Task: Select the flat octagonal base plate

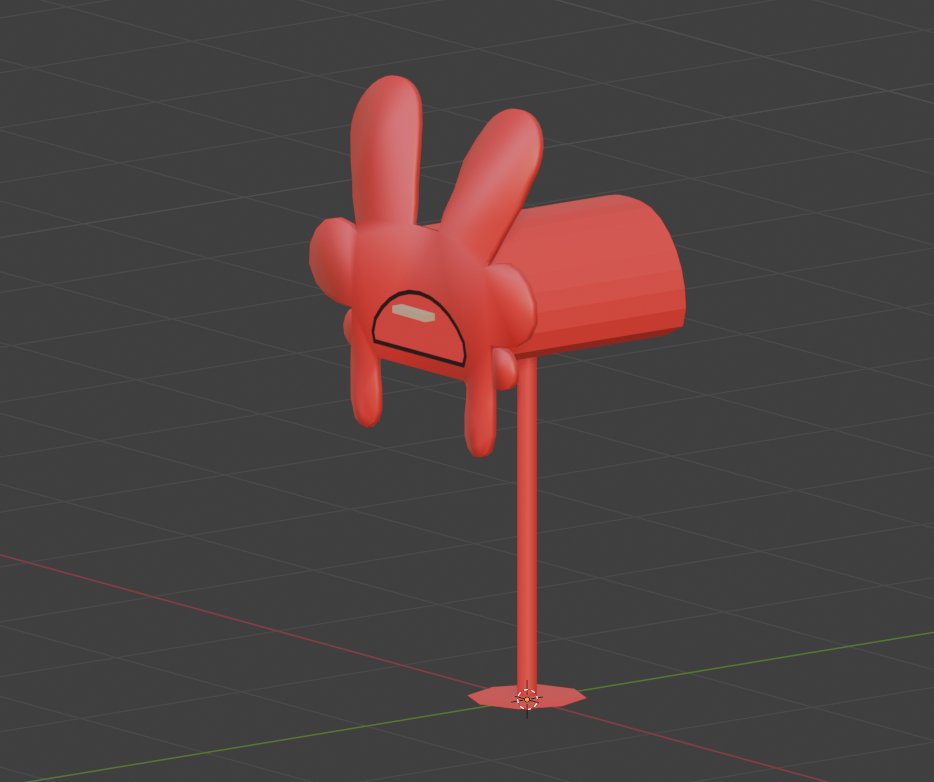Action: [x=527, y=697]
